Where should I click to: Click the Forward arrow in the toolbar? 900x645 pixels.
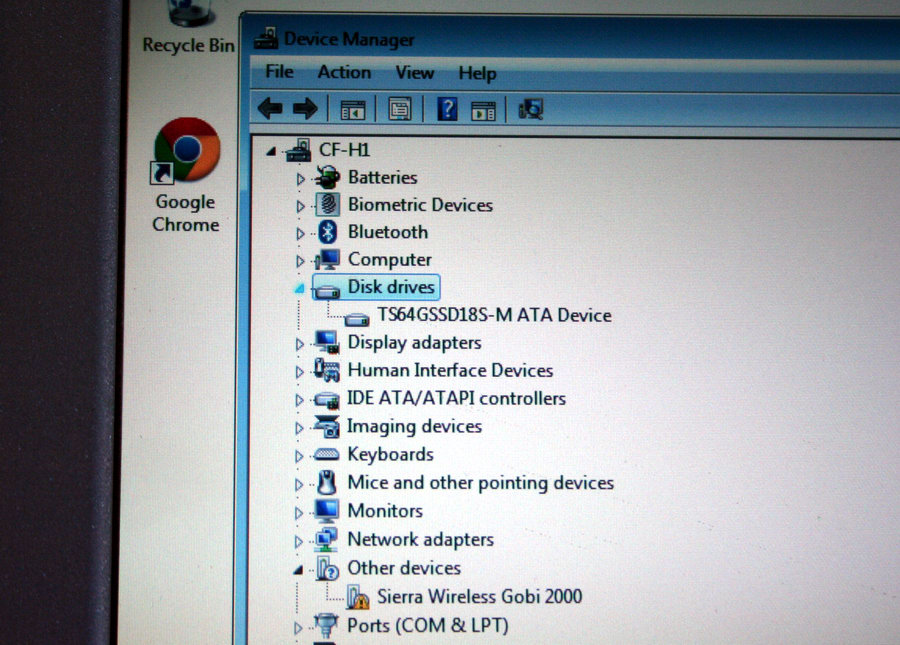(x=304, y=108)
